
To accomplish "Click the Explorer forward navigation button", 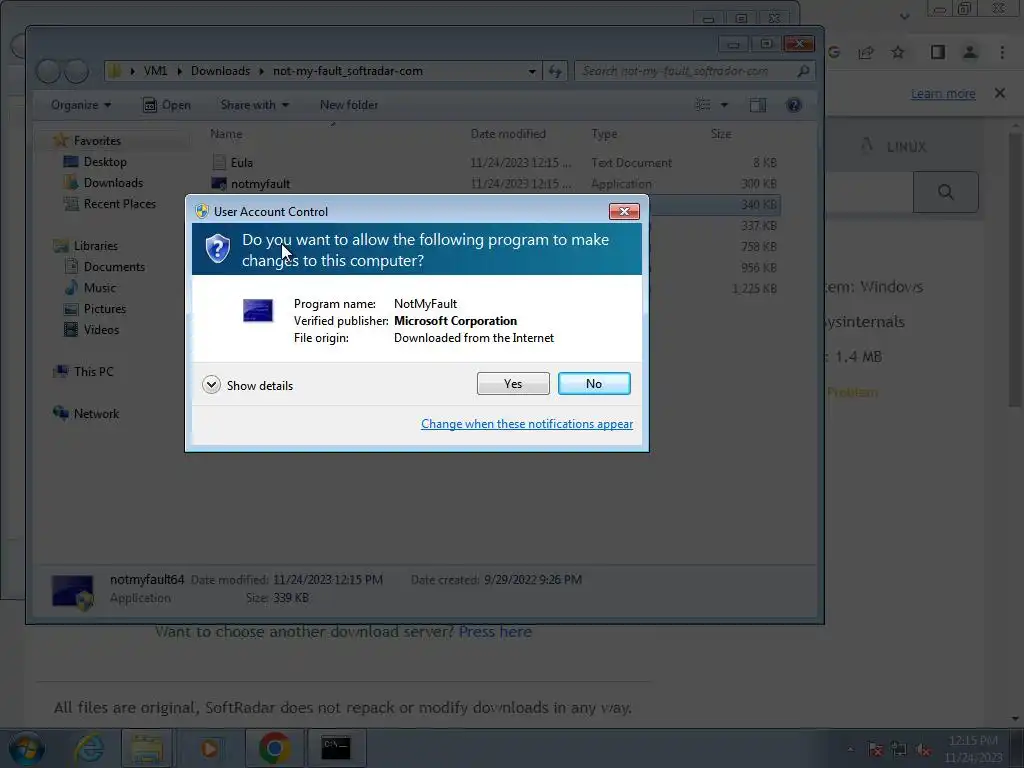I will pyautogui.click(x=76, y=71).
